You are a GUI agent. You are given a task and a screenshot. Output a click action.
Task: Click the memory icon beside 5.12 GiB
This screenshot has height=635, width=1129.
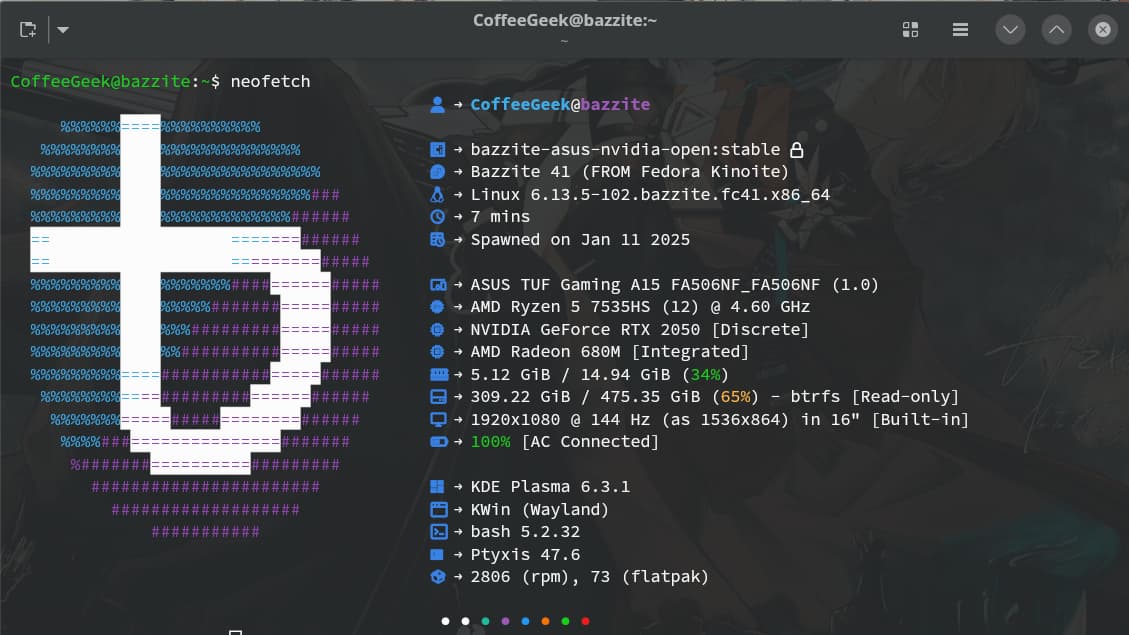[x=438, y=374]
